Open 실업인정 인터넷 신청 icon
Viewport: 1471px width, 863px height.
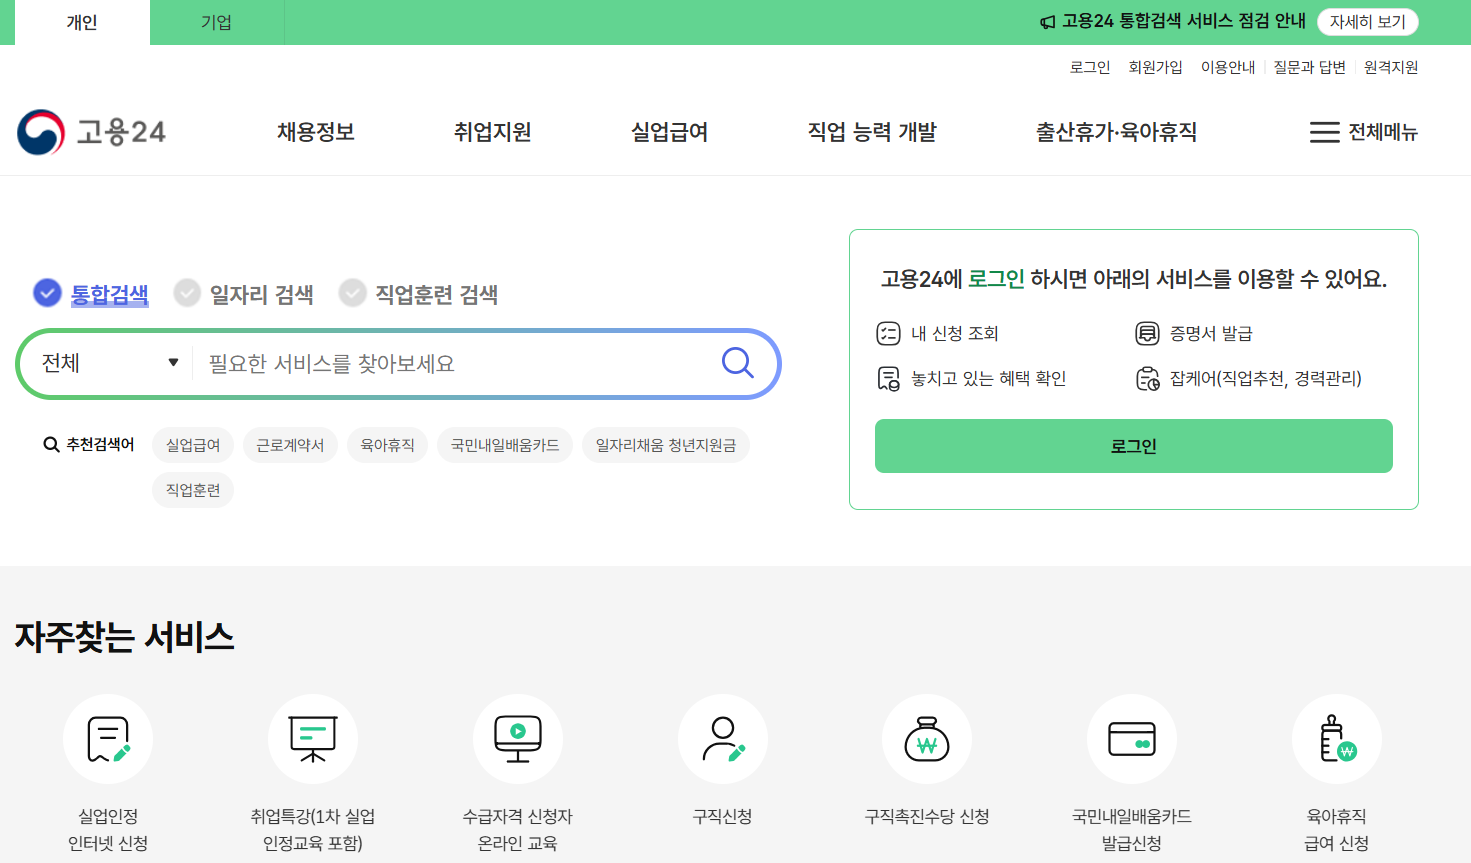click(x=108, y=739)
